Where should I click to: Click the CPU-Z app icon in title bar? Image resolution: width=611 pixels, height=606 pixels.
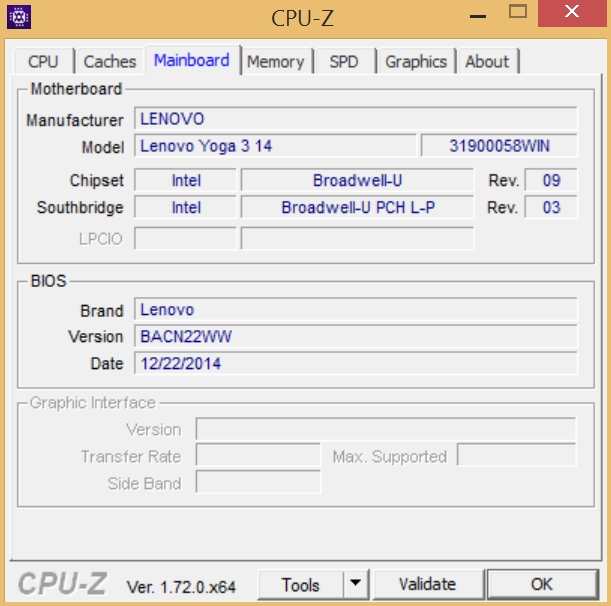coord(19,17)
